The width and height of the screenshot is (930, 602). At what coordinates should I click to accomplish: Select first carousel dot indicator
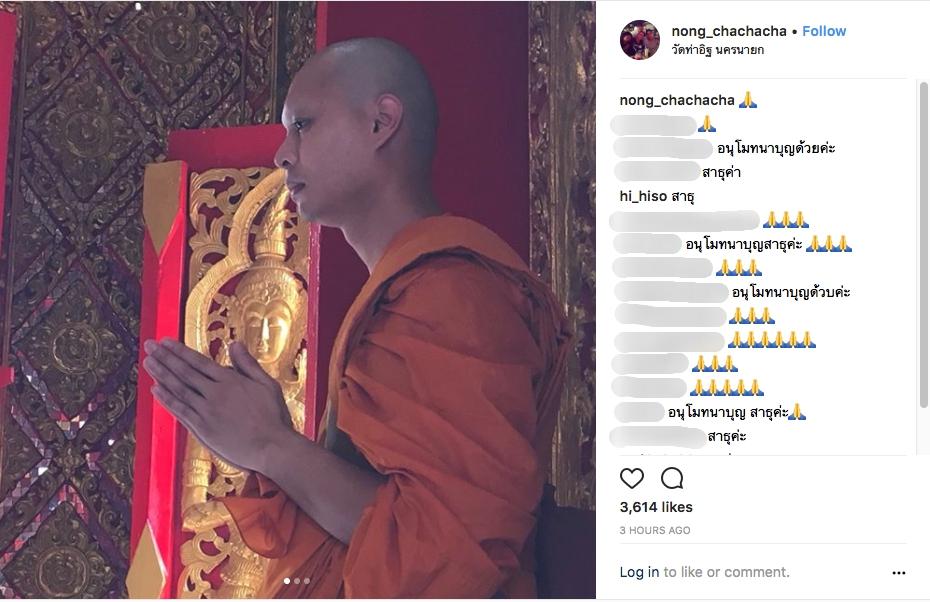287,581
